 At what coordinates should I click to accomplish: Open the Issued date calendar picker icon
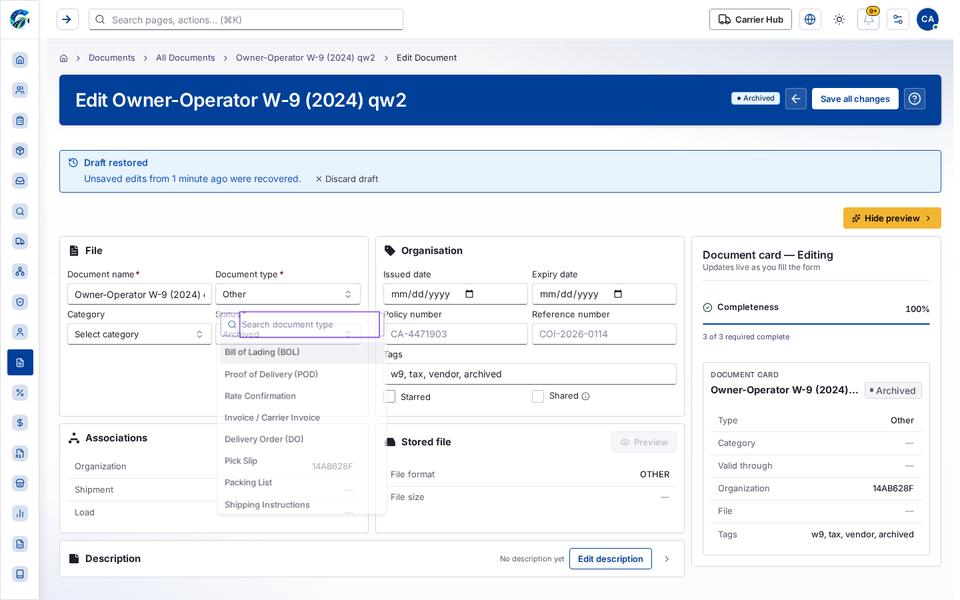point(470,294)
